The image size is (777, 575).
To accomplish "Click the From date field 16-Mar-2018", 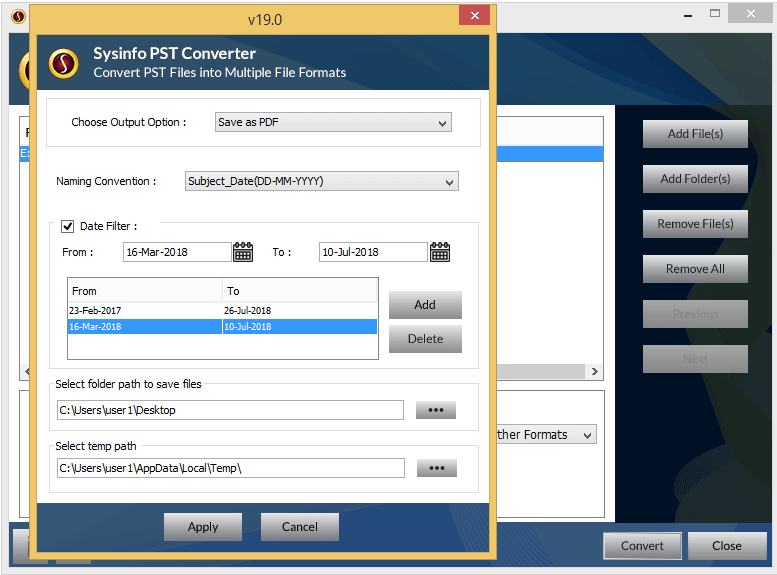I will 177,252.
